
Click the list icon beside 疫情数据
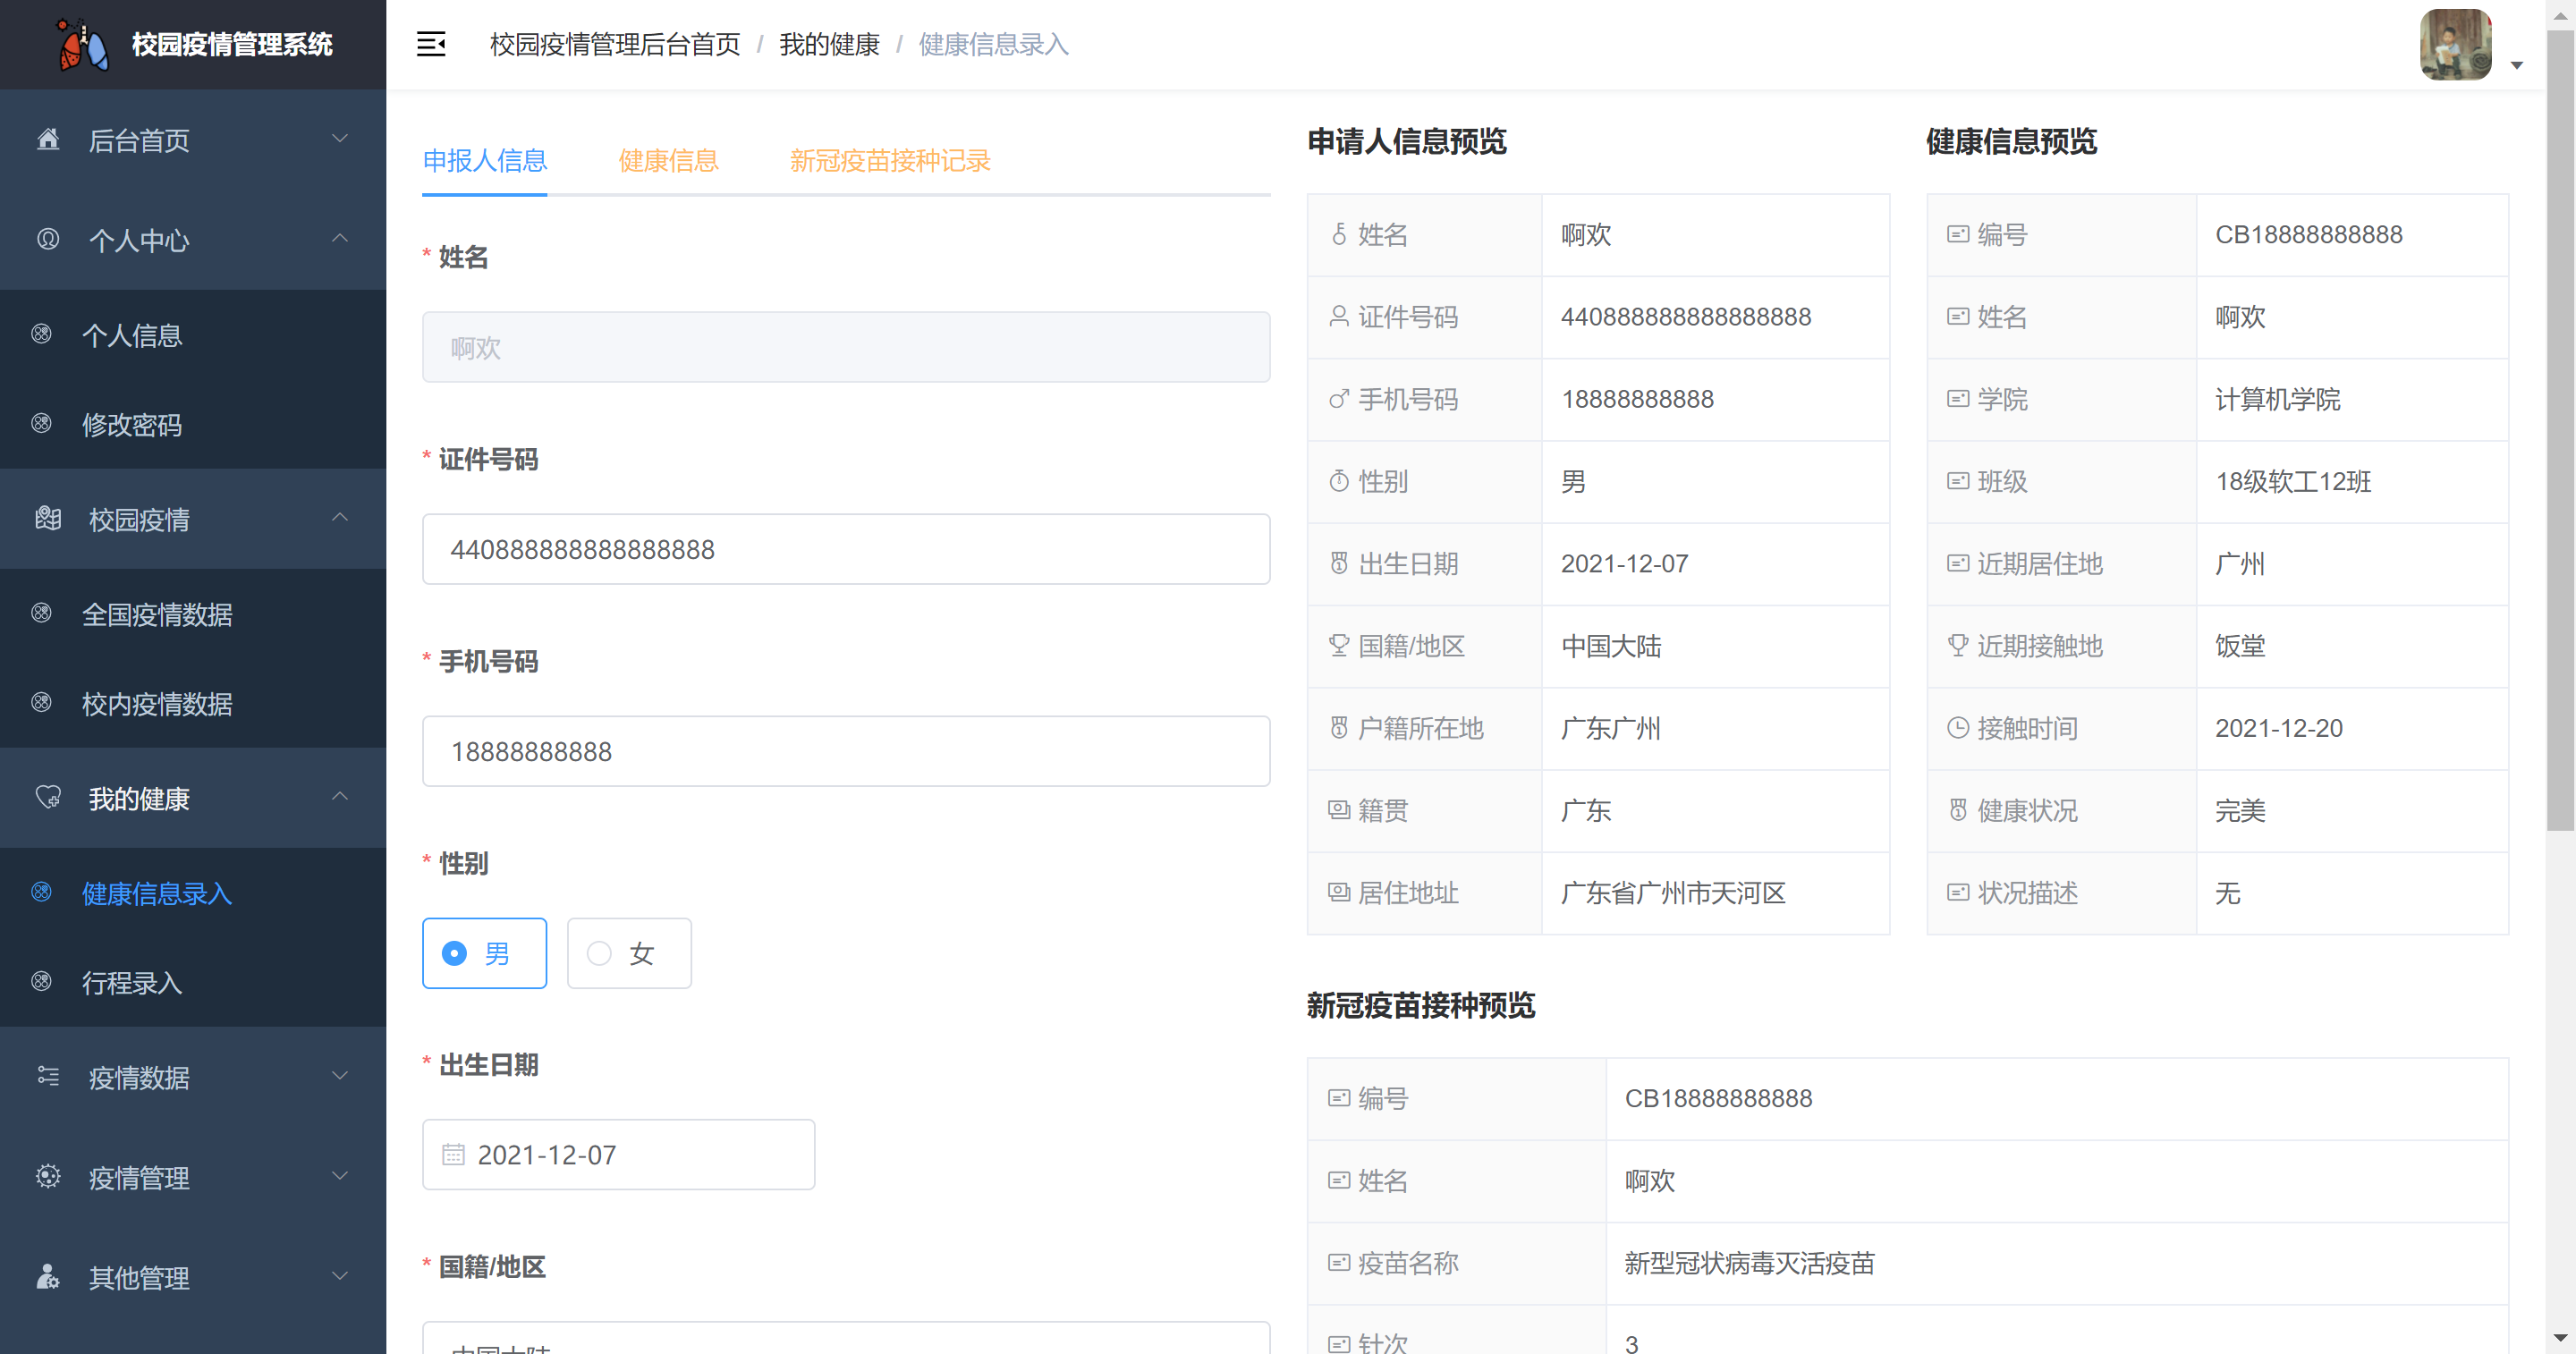48,1076
